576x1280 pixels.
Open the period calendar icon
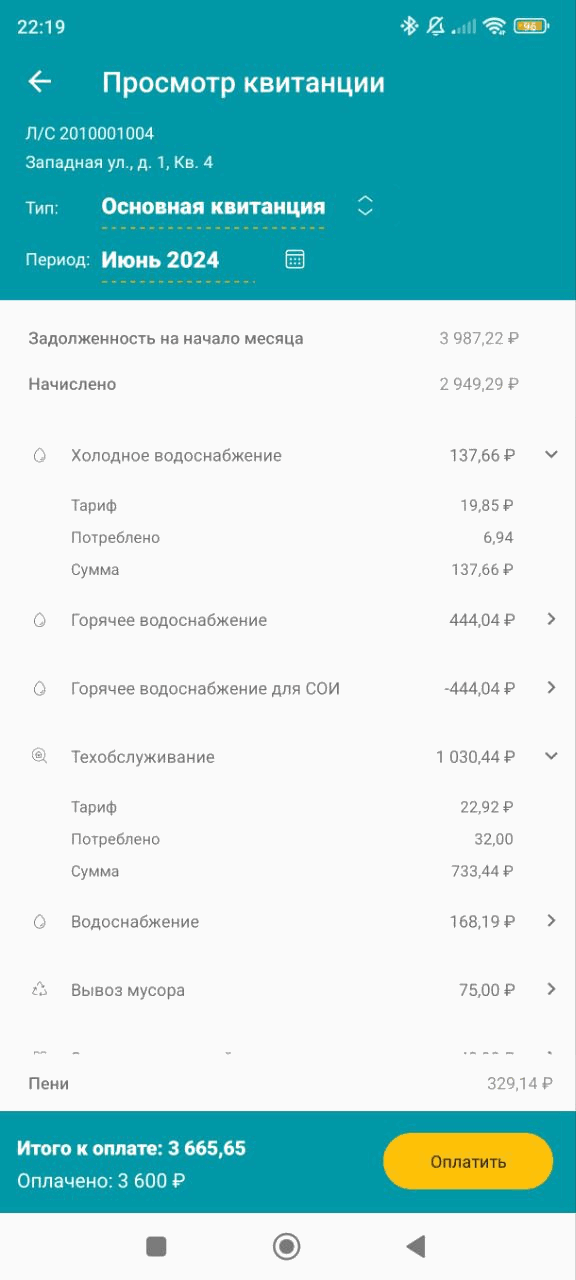295,260
